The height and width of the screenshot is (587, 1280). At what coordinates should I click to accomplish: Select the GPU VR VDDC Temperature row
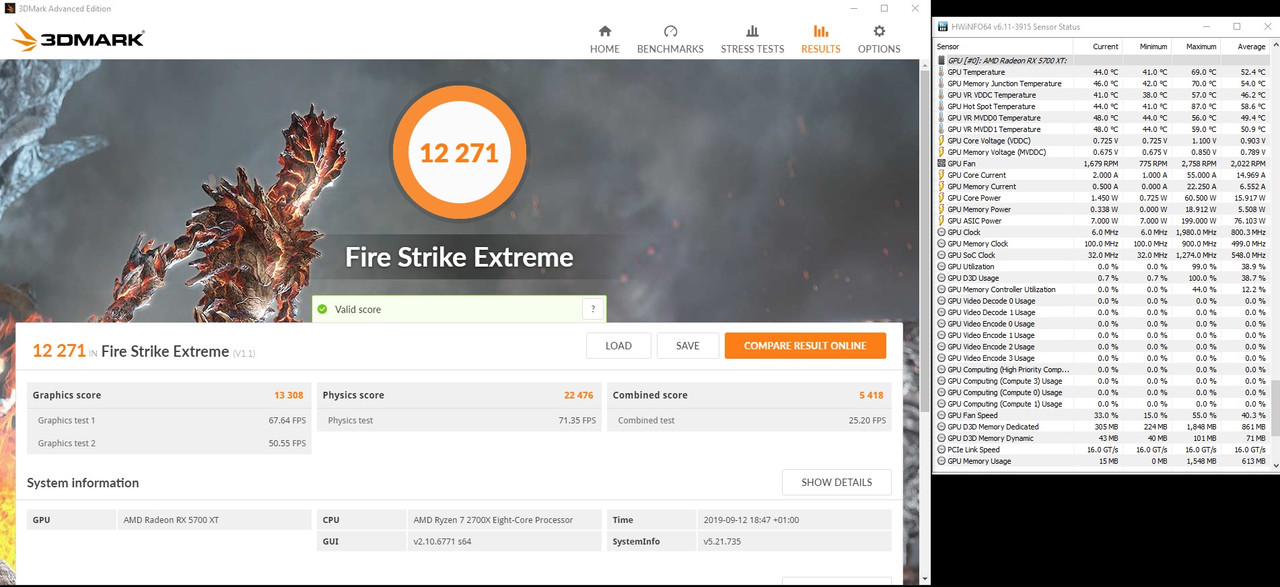pos(1102,95)
